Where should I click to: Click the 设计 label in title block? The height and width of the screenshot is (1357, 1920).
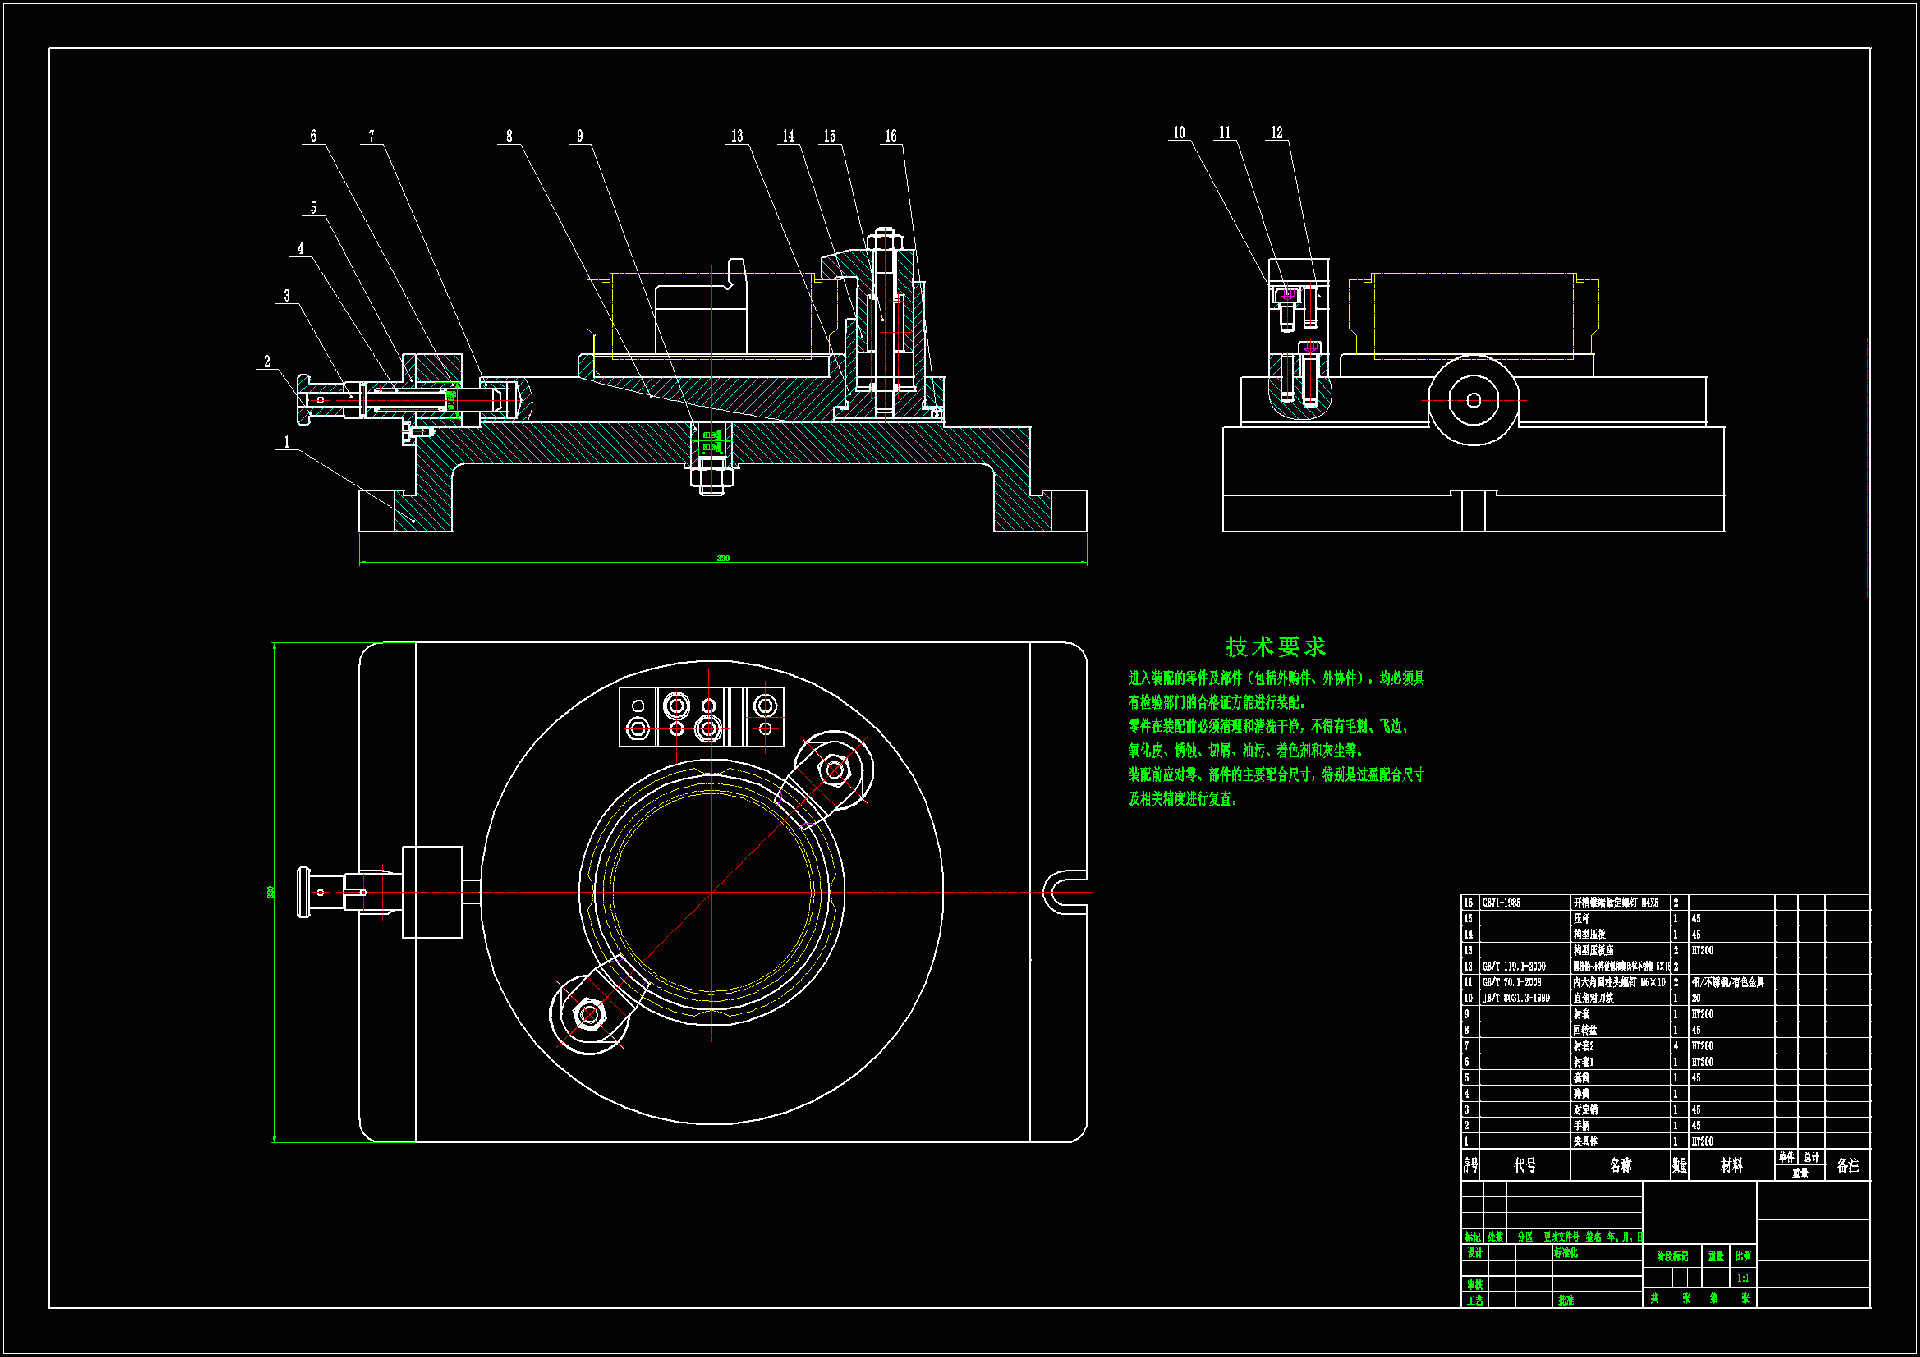[1475, 1253]
